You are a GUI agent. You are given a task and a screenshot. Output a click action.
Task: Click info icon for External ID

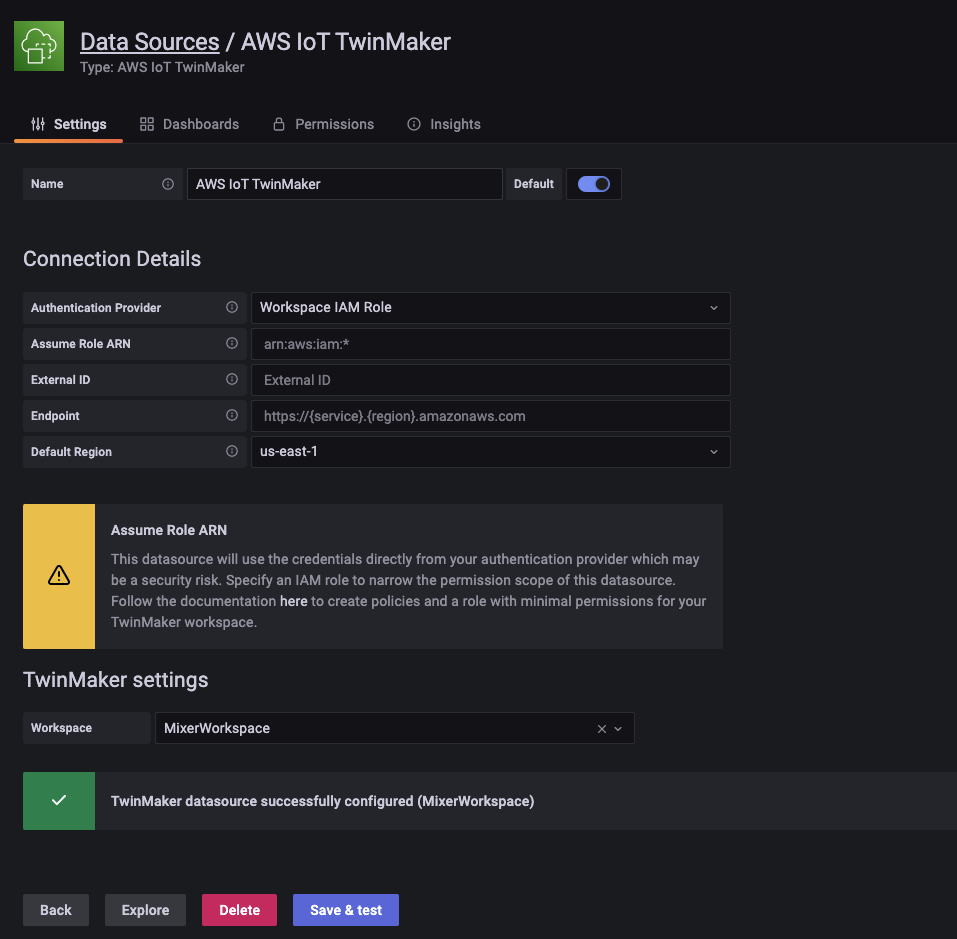[232, 380]
